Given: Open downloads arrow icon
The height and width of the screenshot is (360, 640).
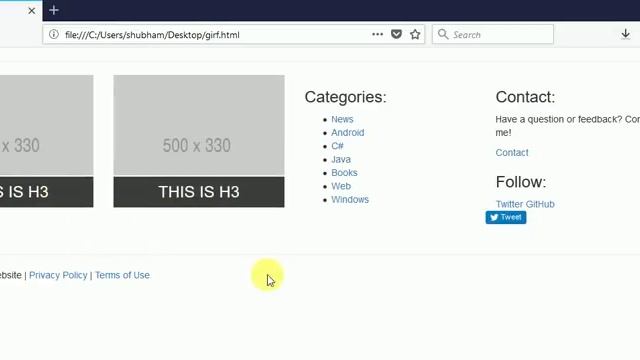Looking at the screenshot, I should [x=625, y=34].
